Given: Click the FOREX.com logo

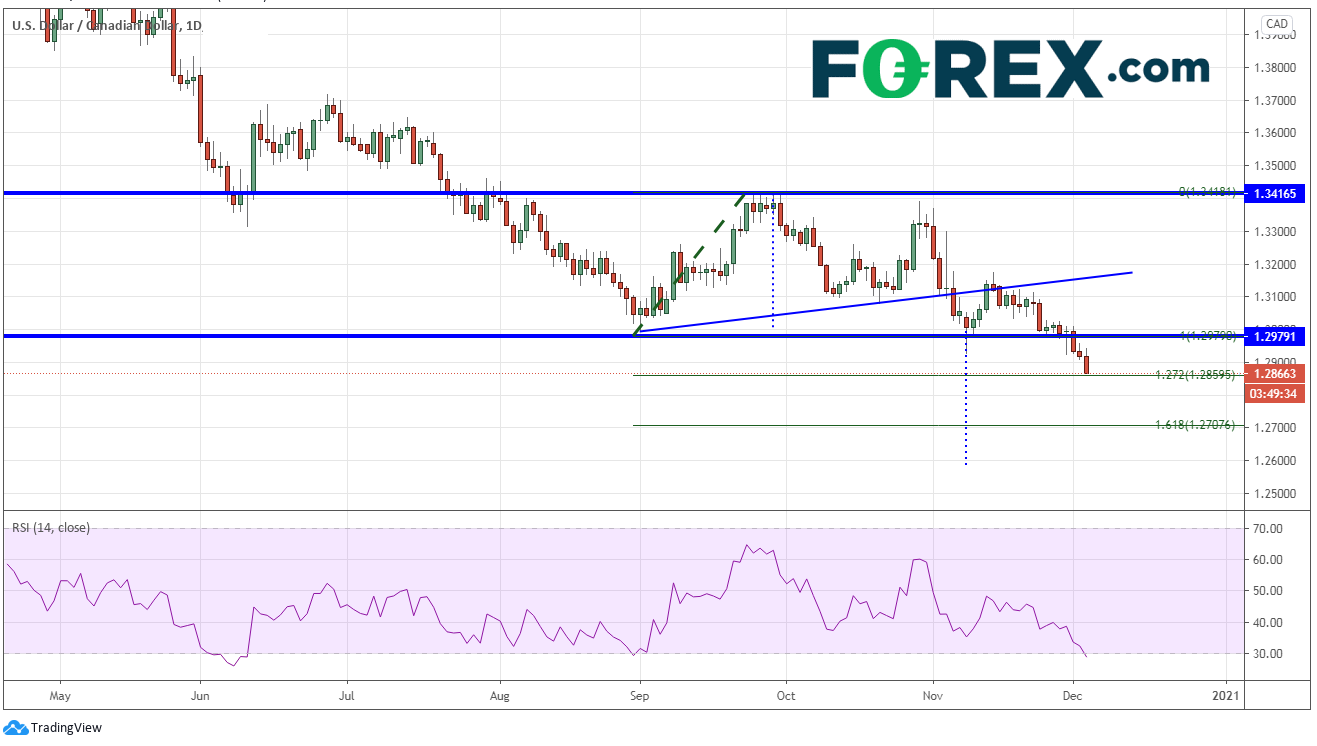Looking at the screenshot, I should (1010, 68).
